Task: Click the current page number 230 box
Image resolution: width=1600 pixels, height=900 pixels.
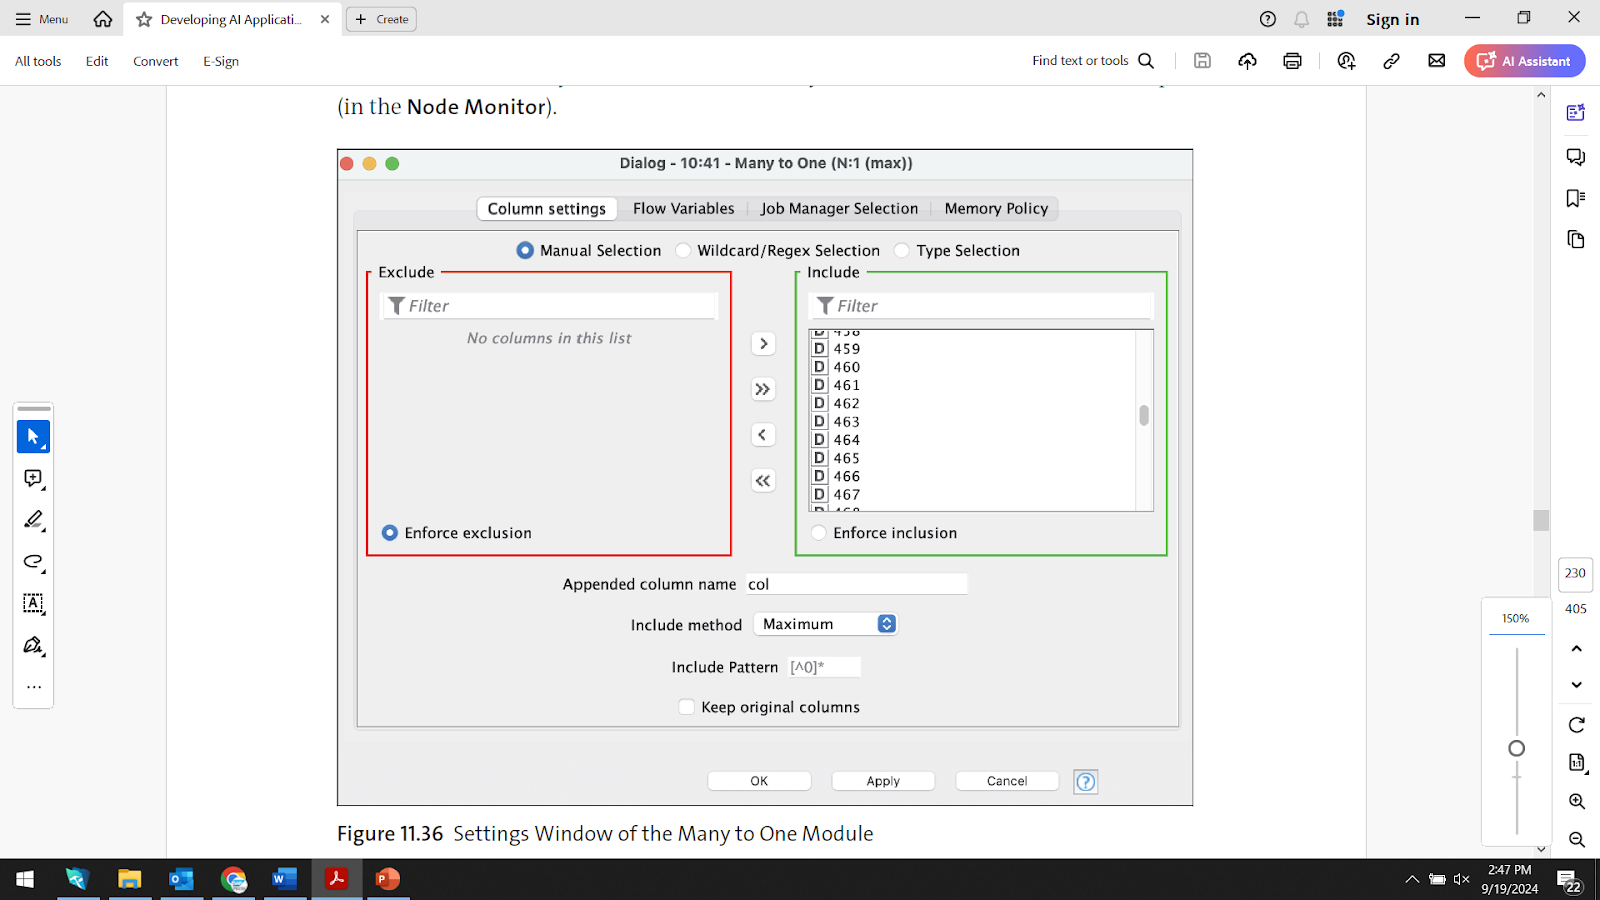Action: [x=1575, y=573]
